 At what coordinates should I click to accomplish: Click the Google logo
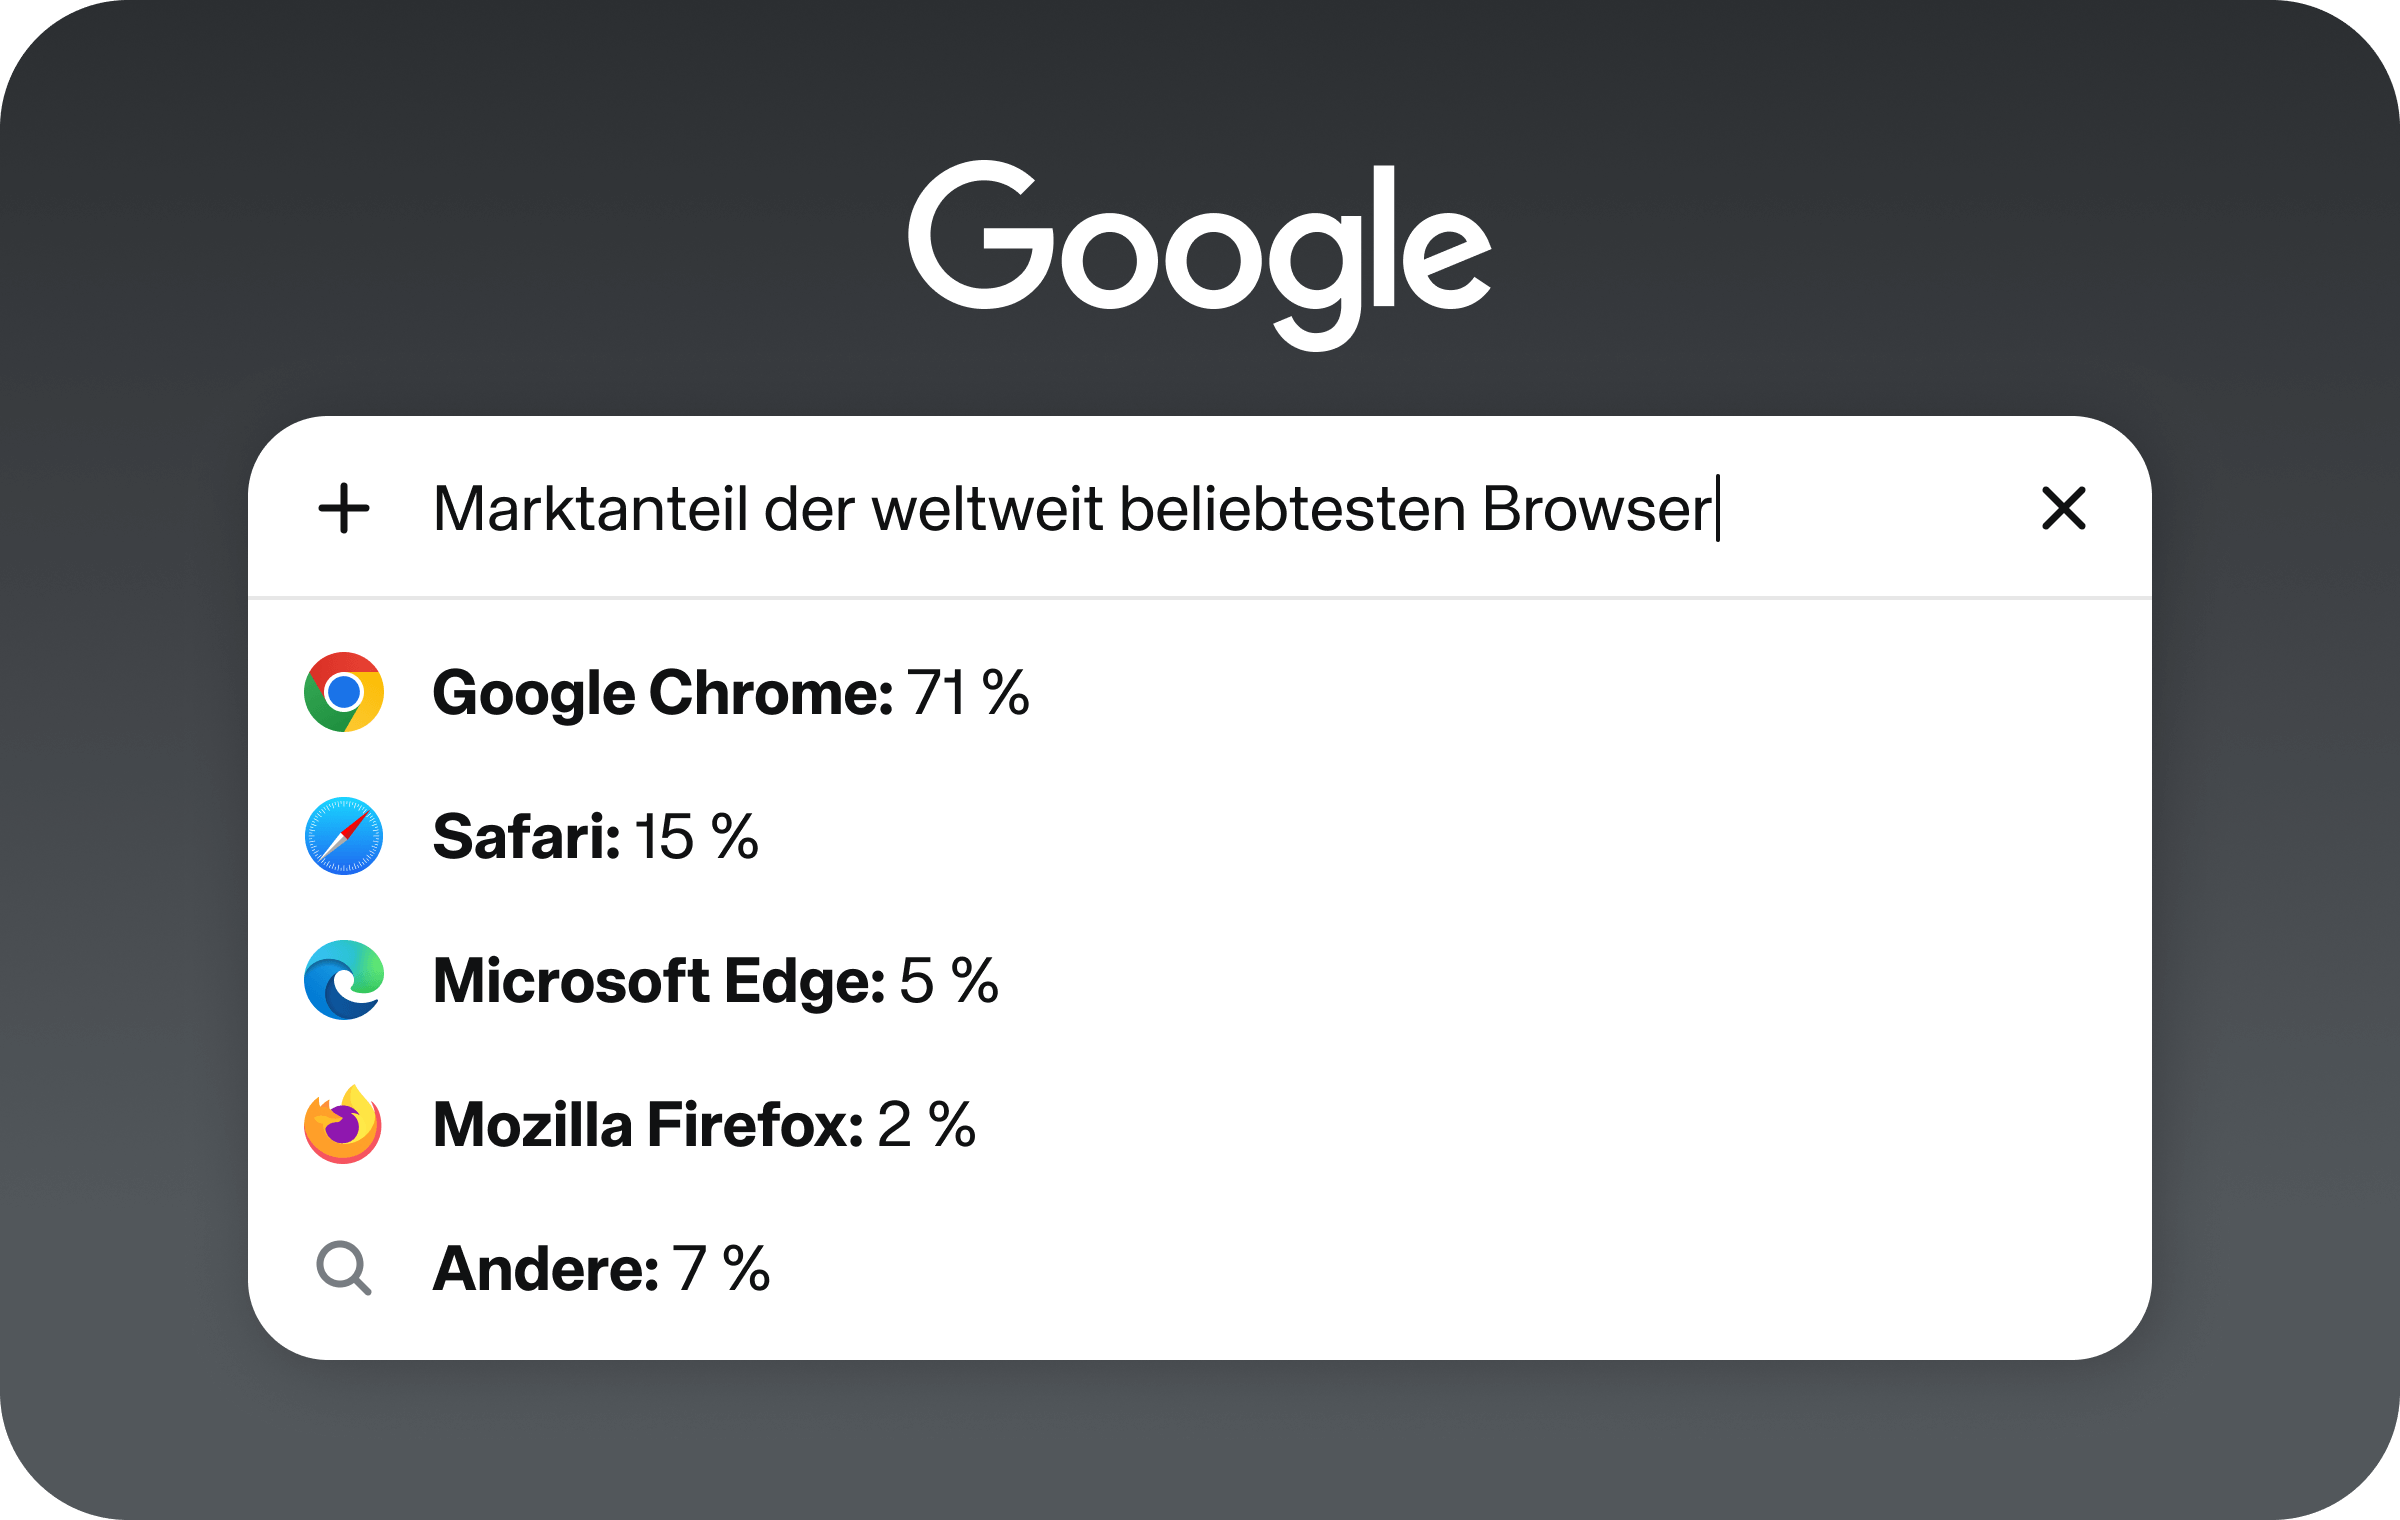[1200, 250]
